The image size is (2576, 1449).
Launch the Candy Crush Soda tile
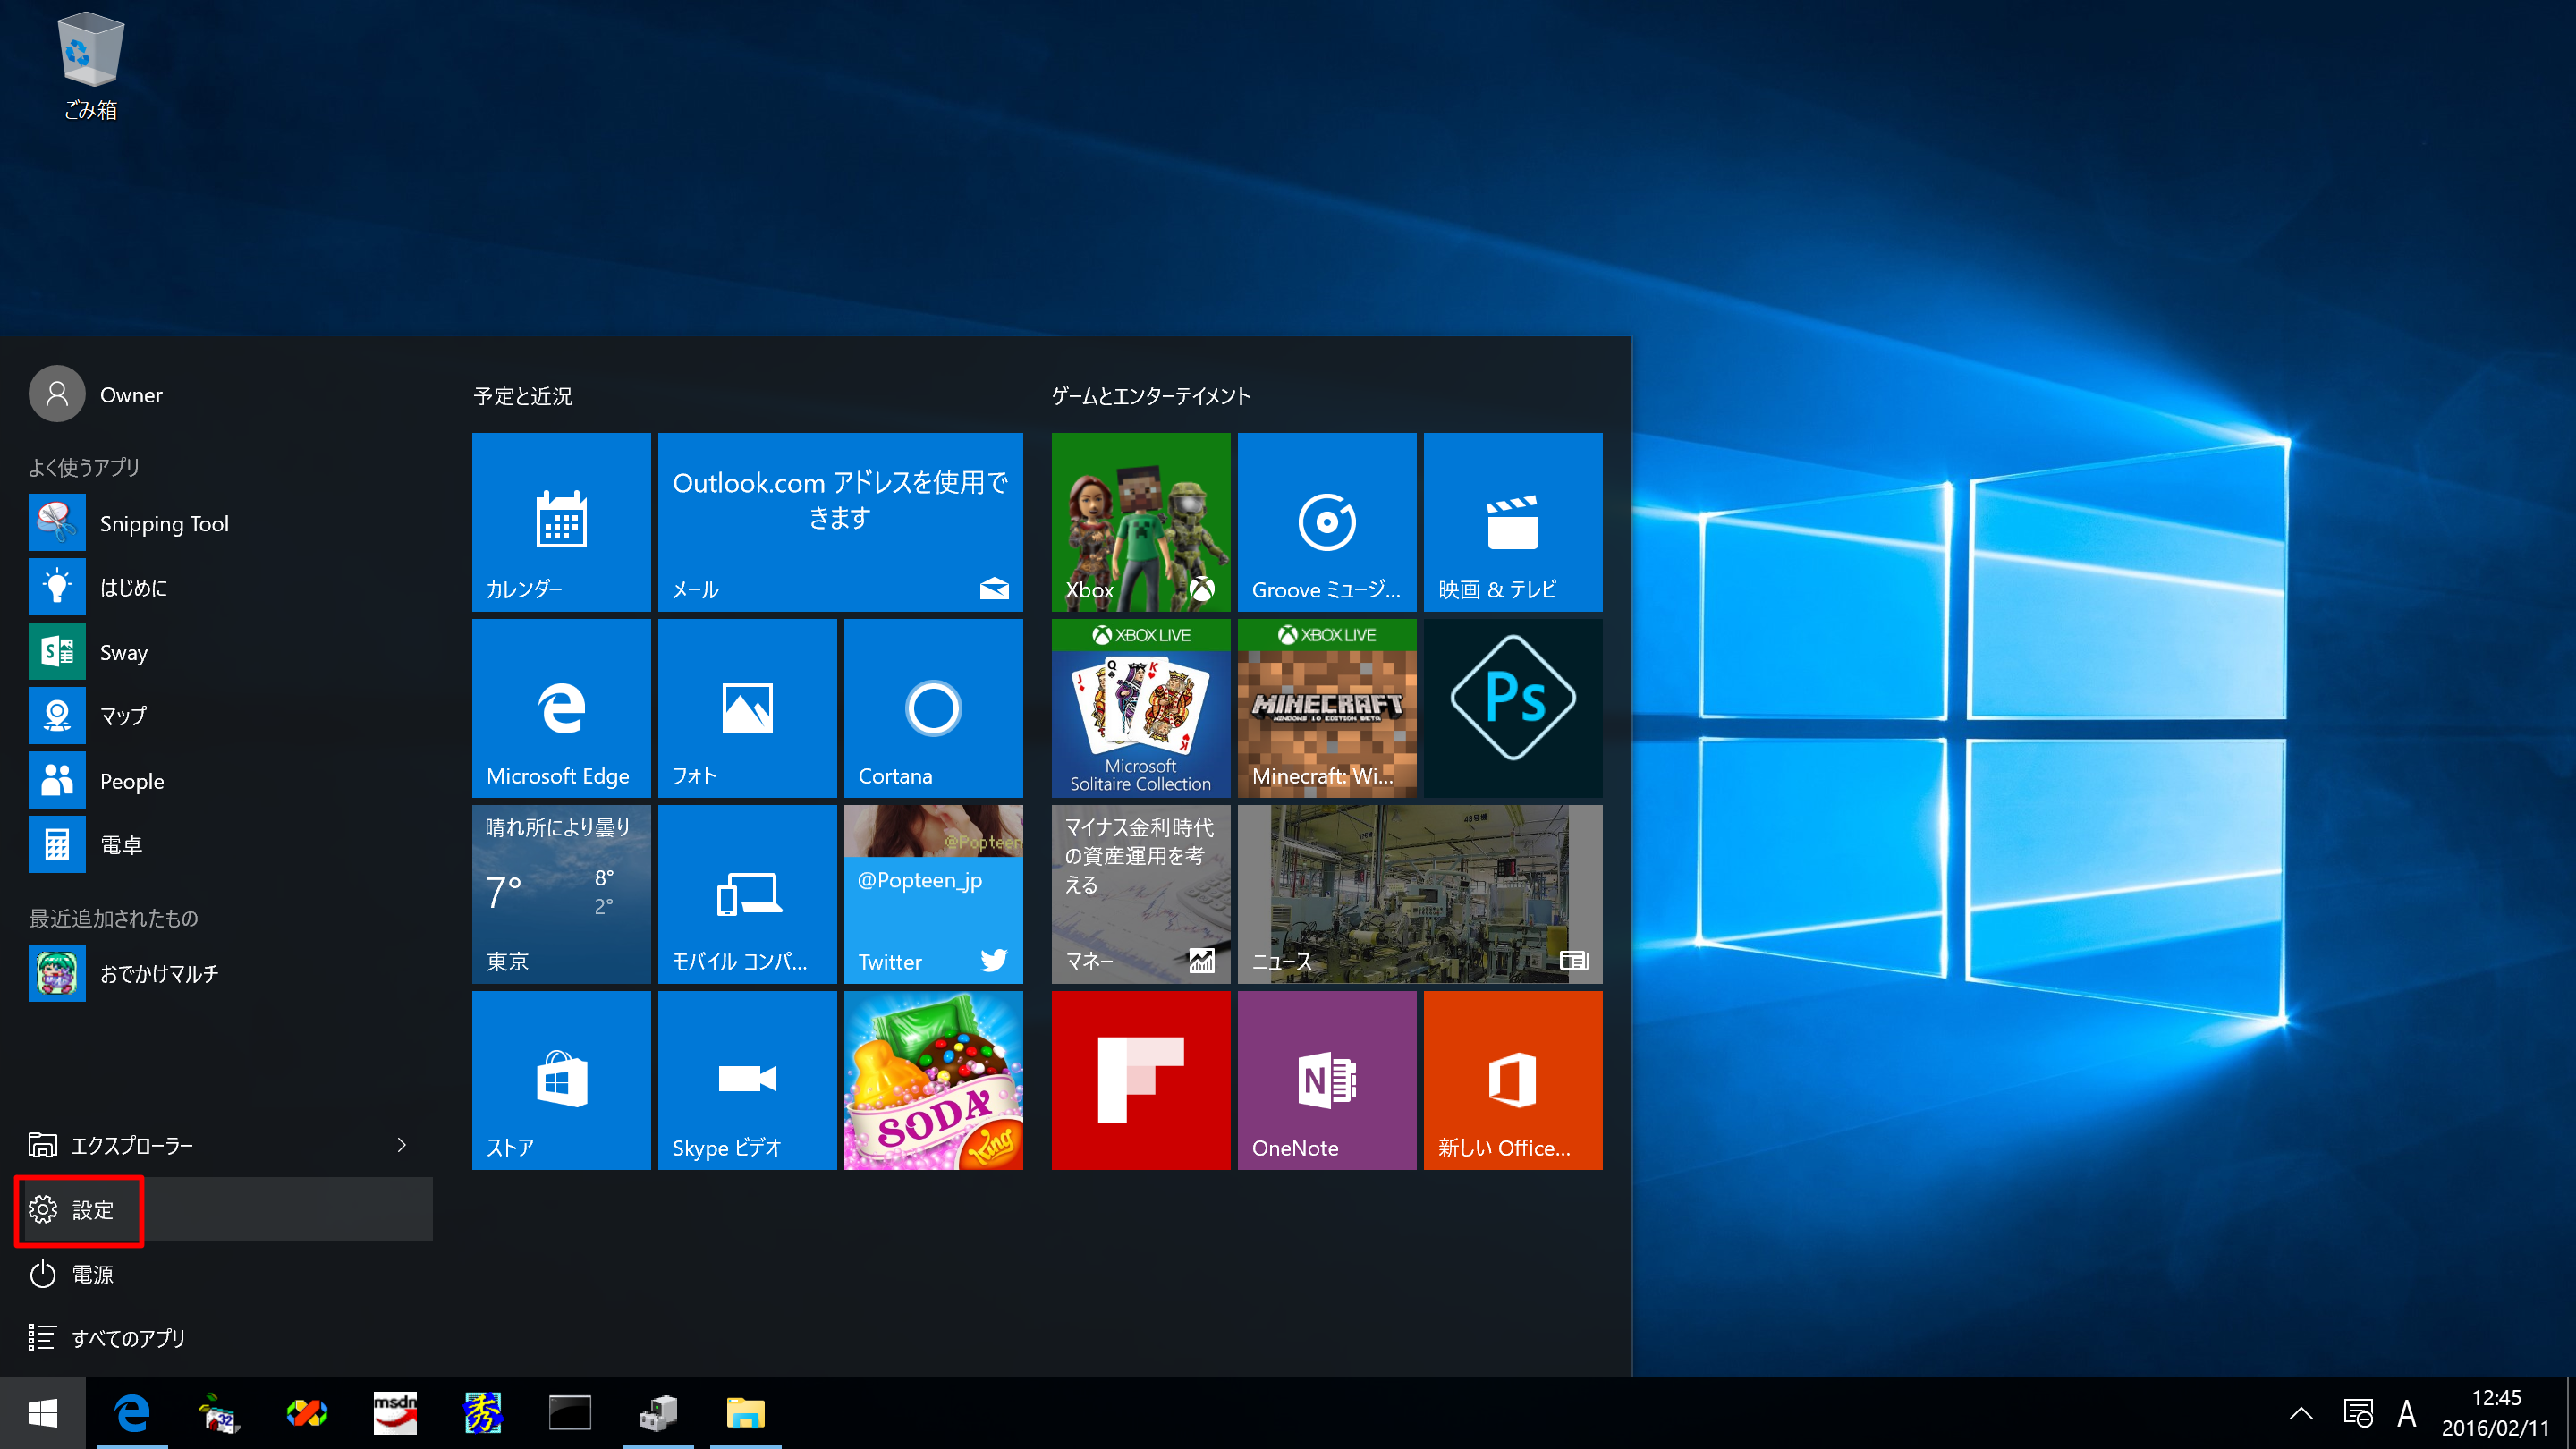(x=933, y=1080)
